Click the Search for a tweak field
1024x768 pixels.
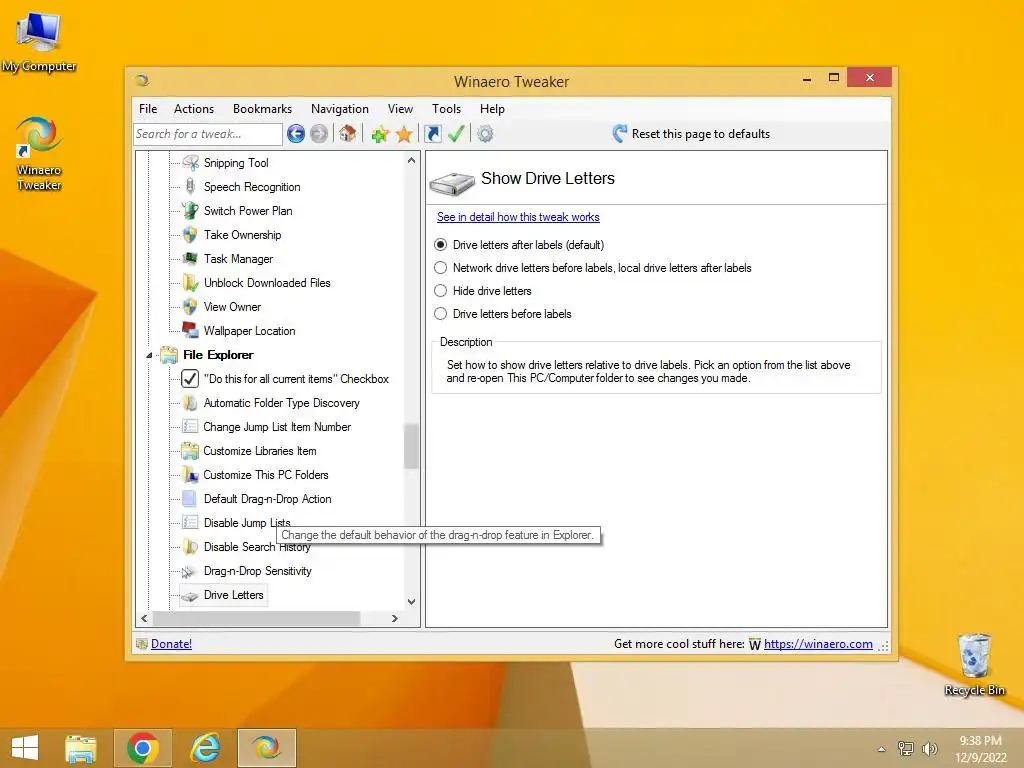click(x=208, y=134)
